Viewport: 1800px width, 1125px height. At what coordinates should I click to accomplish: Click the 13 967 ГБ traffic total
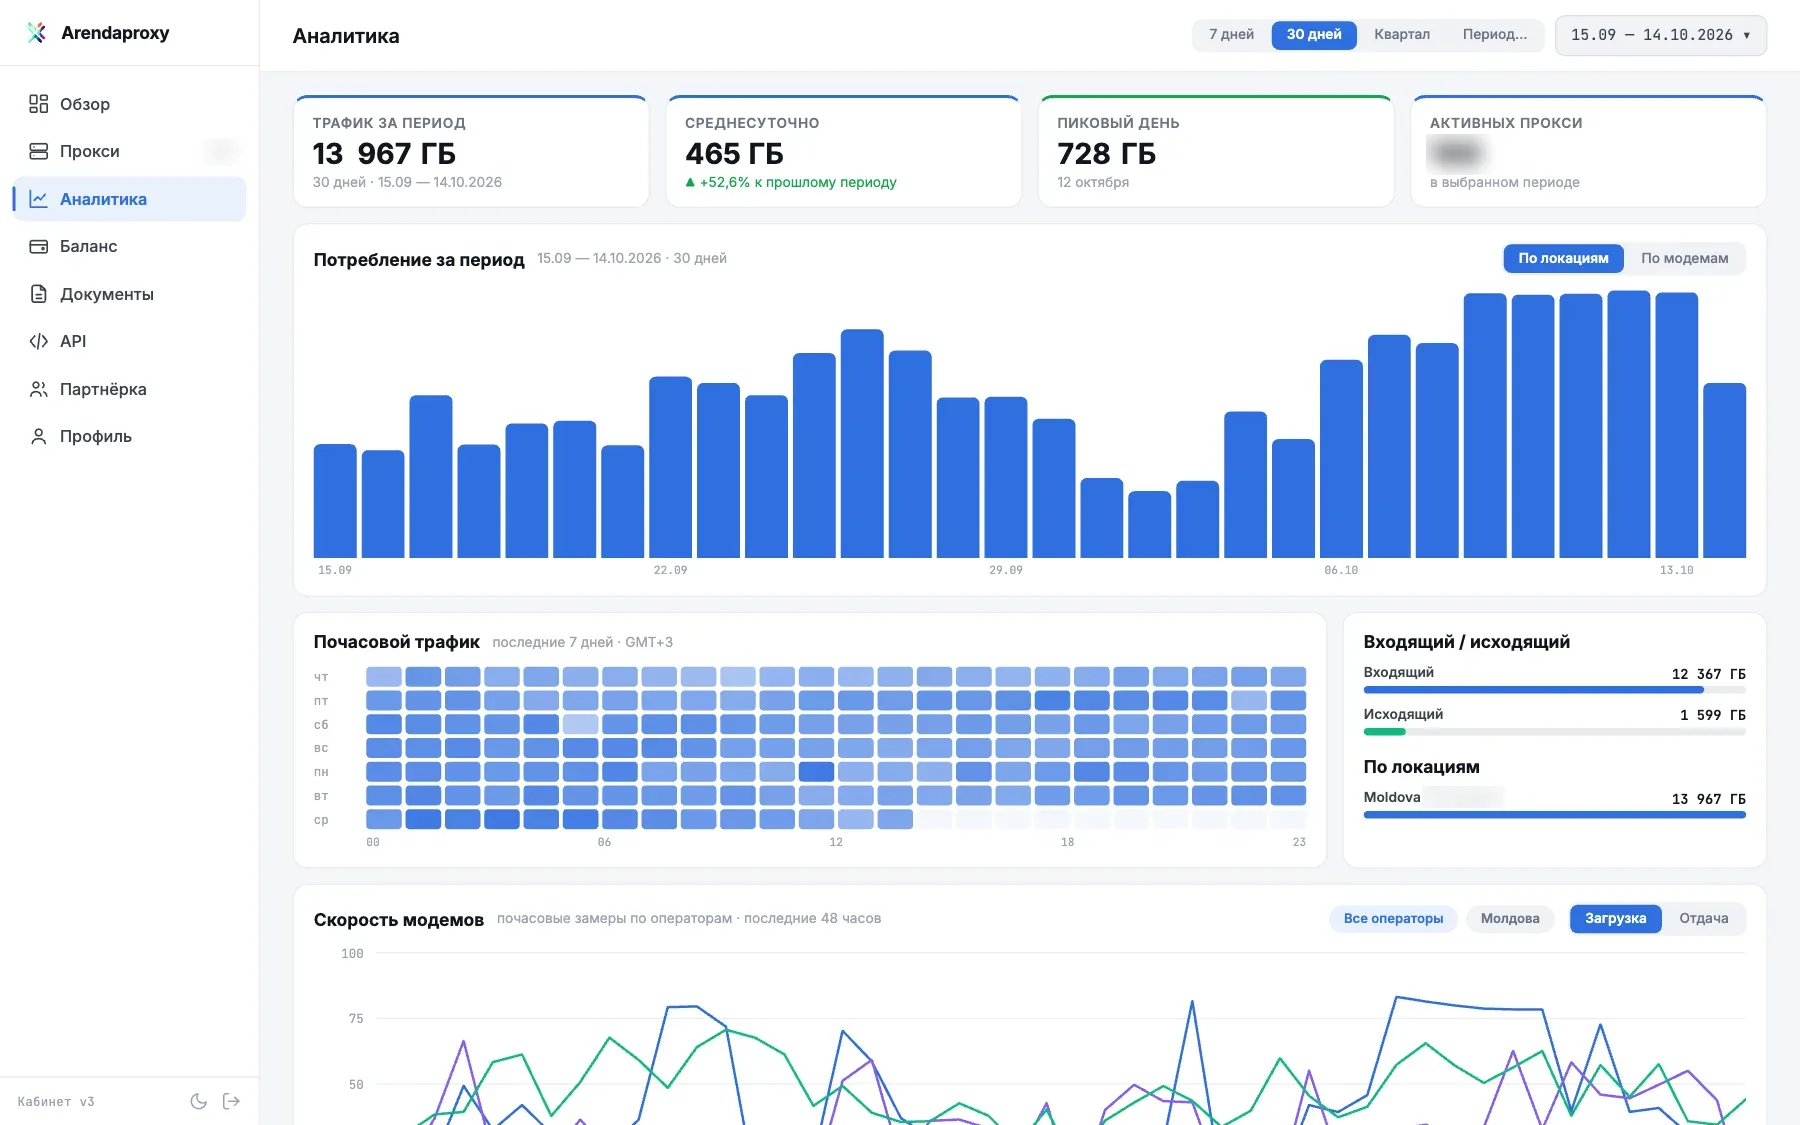384,154
